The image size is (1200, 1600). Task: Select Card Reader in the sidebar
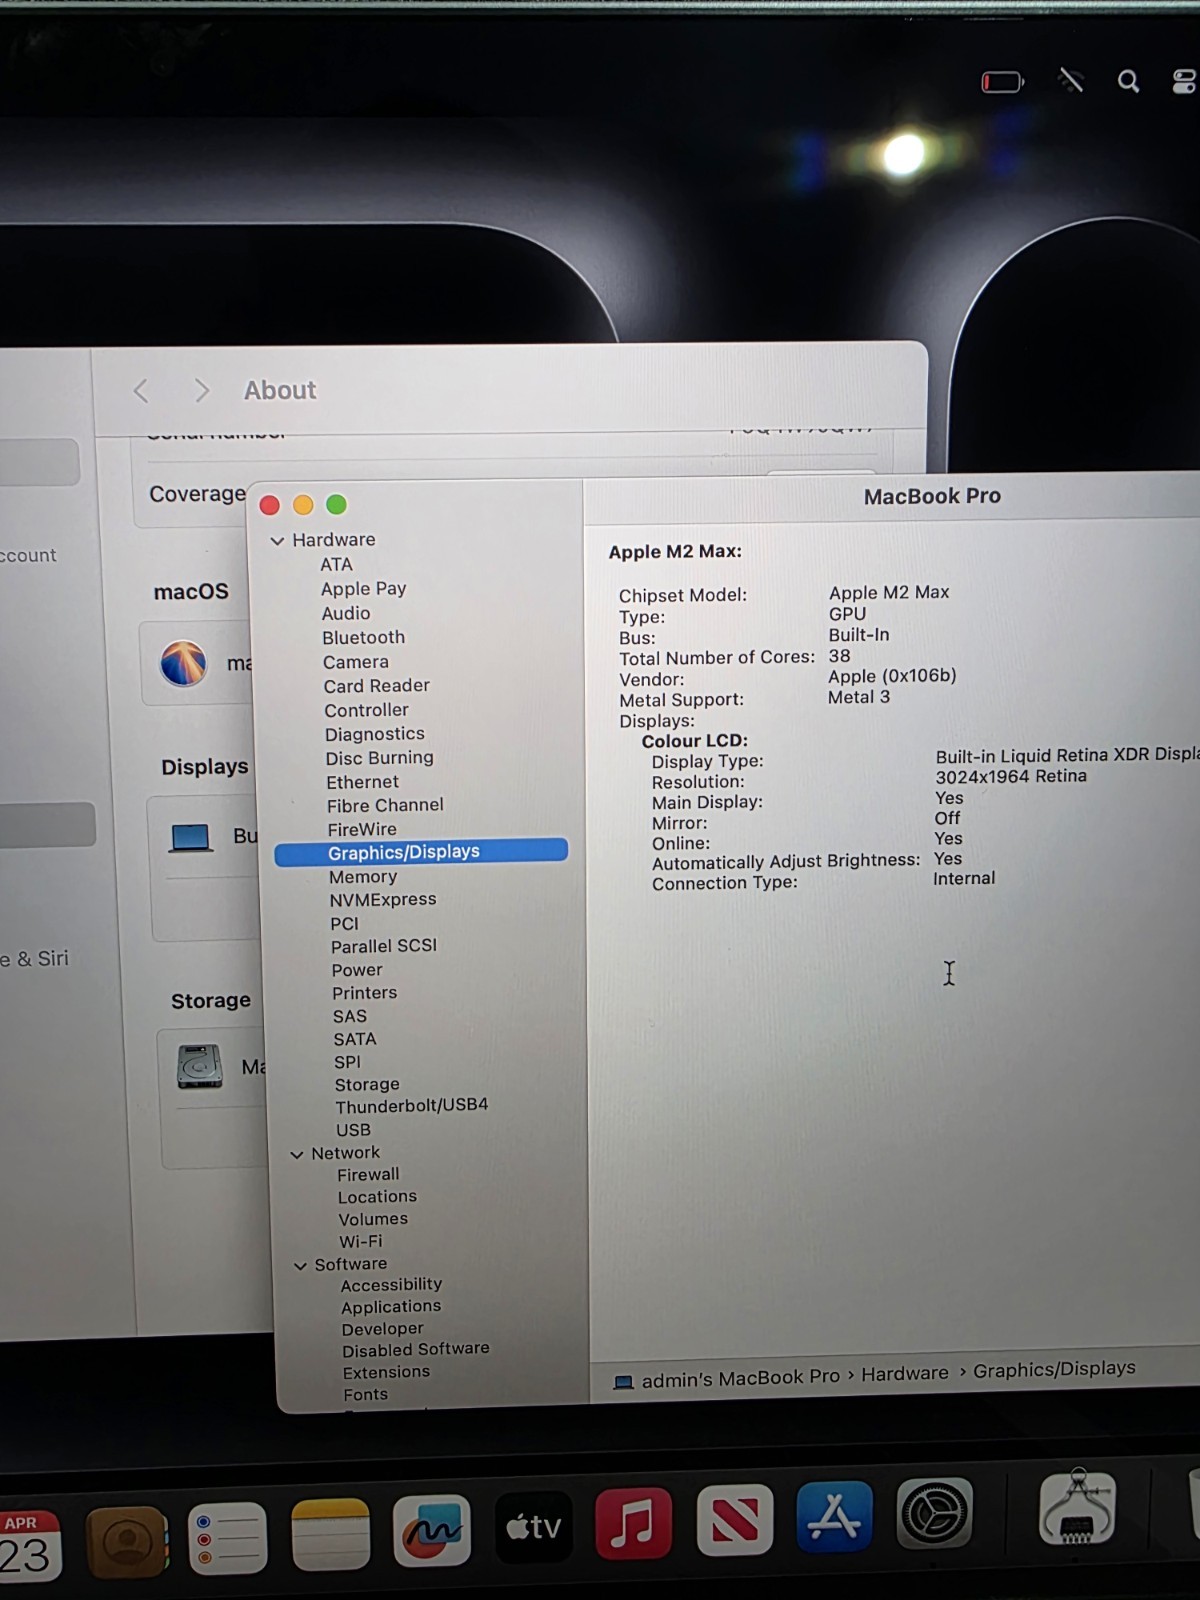click(376, 686)
